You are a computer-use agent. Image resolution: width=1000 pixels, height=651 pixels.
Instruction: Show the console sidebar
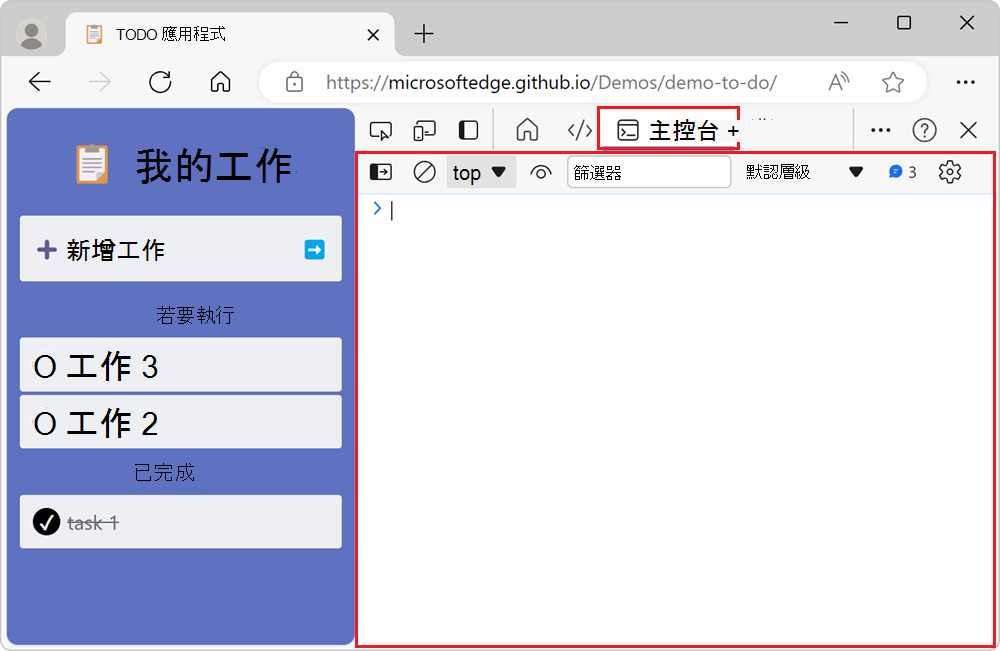381,171
